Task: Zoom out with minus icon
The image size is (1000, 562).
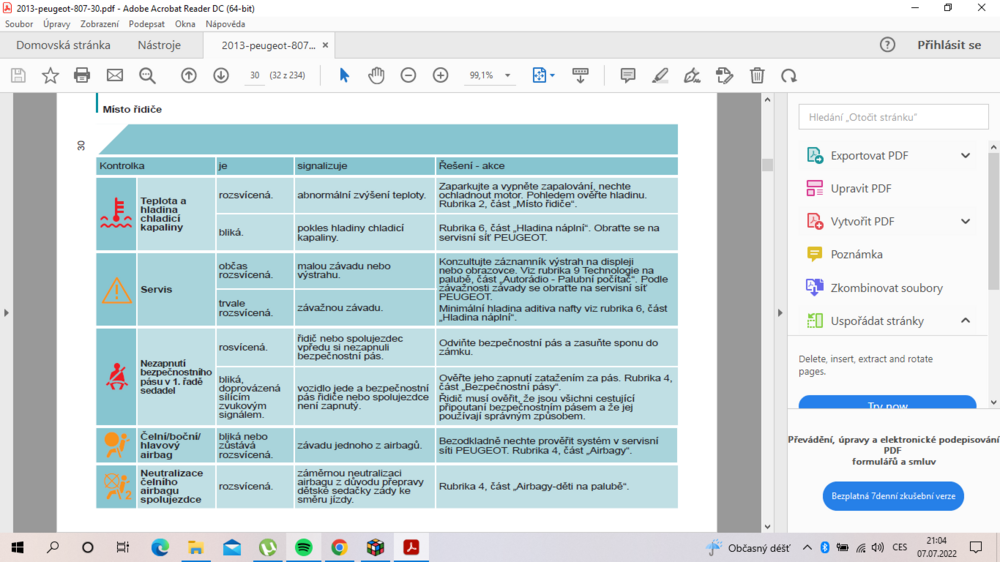Action: pyautogui.click(x=408, y=75)
